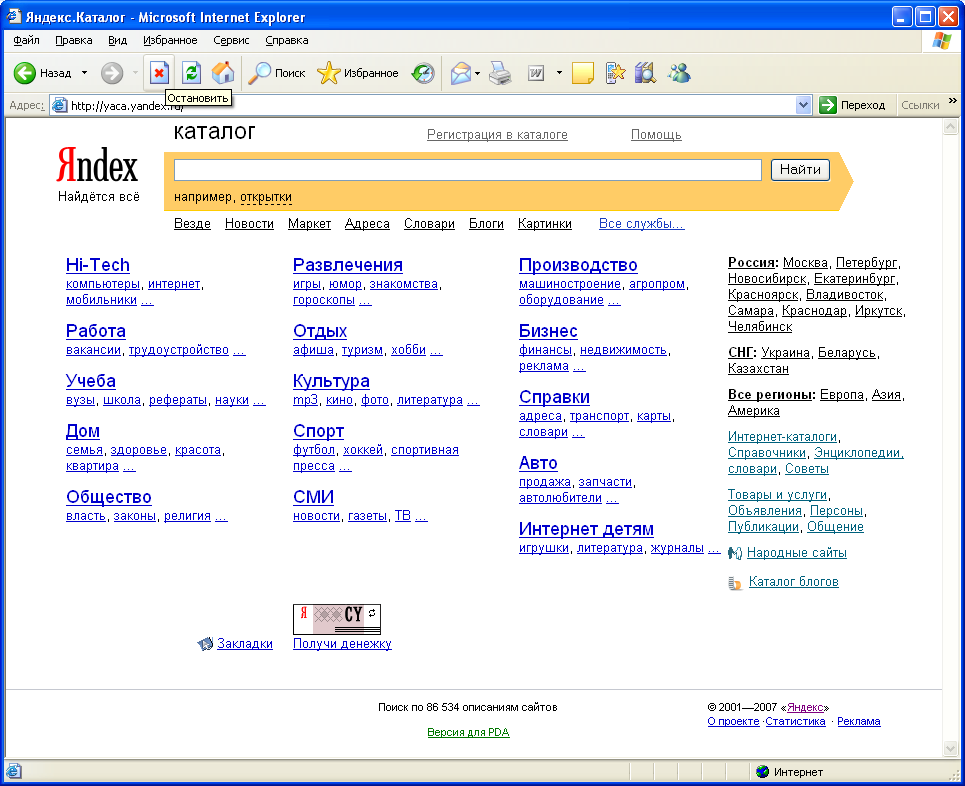
Task: Click the address bar URL field
Action: pos(431,105)
